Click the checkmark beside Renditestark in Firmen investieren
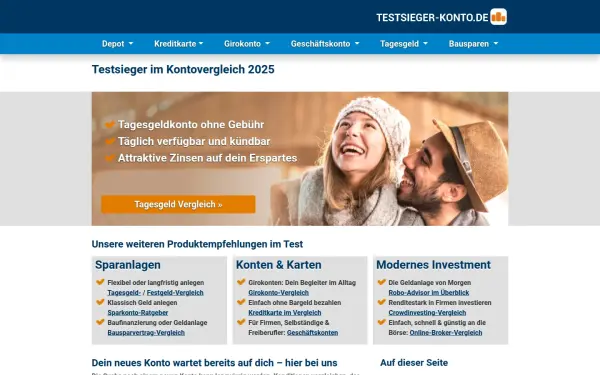 click(x=382, y=302)
